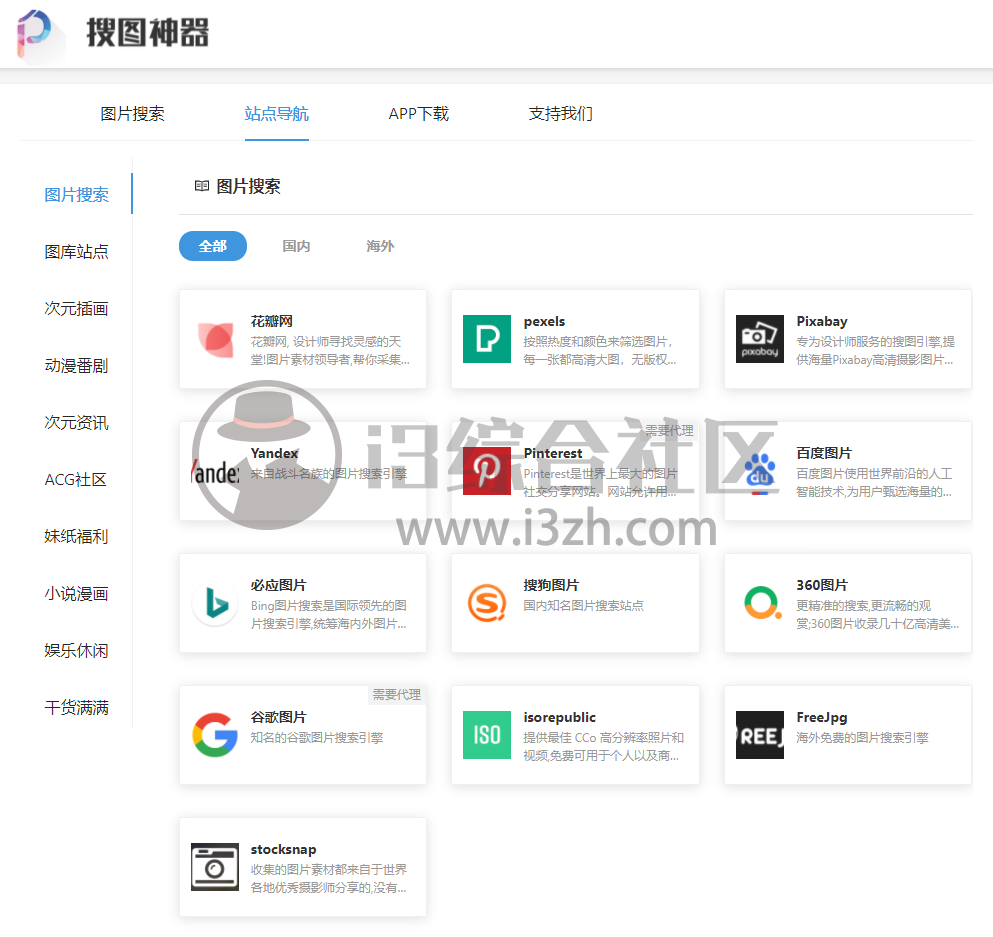Click 海外免费的图片搜索引擎 description text
This screenshot has width=993, height=937.
pos(863,738)
